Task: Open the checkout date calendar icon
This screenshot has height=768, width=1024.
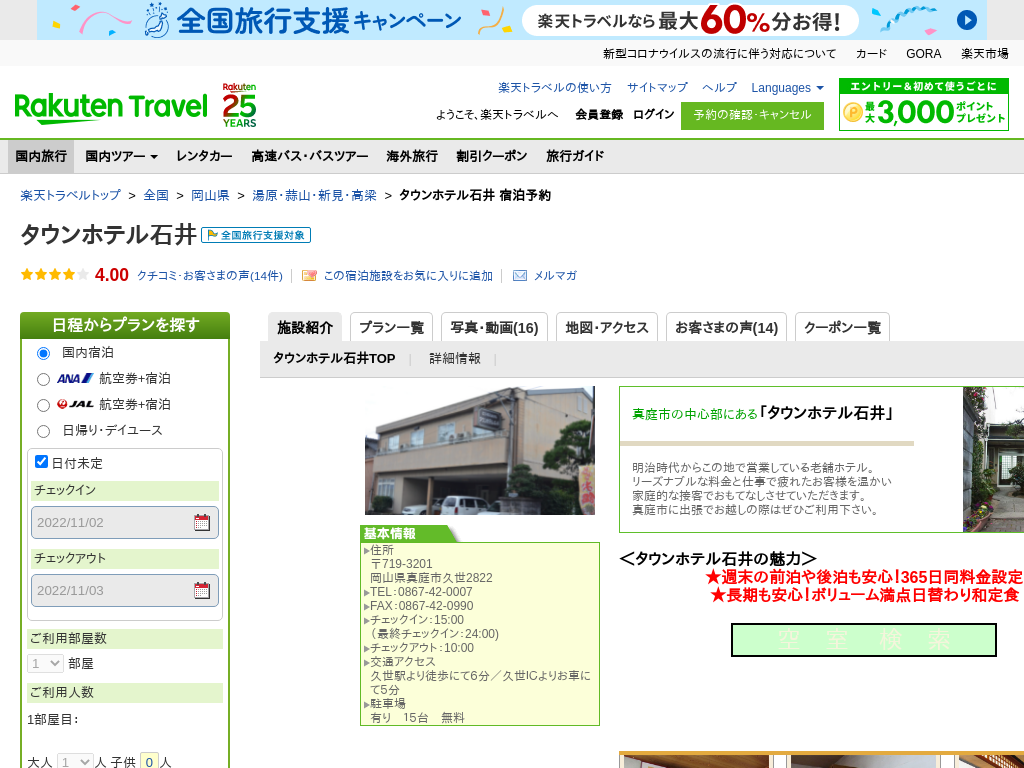Action: 202,590
